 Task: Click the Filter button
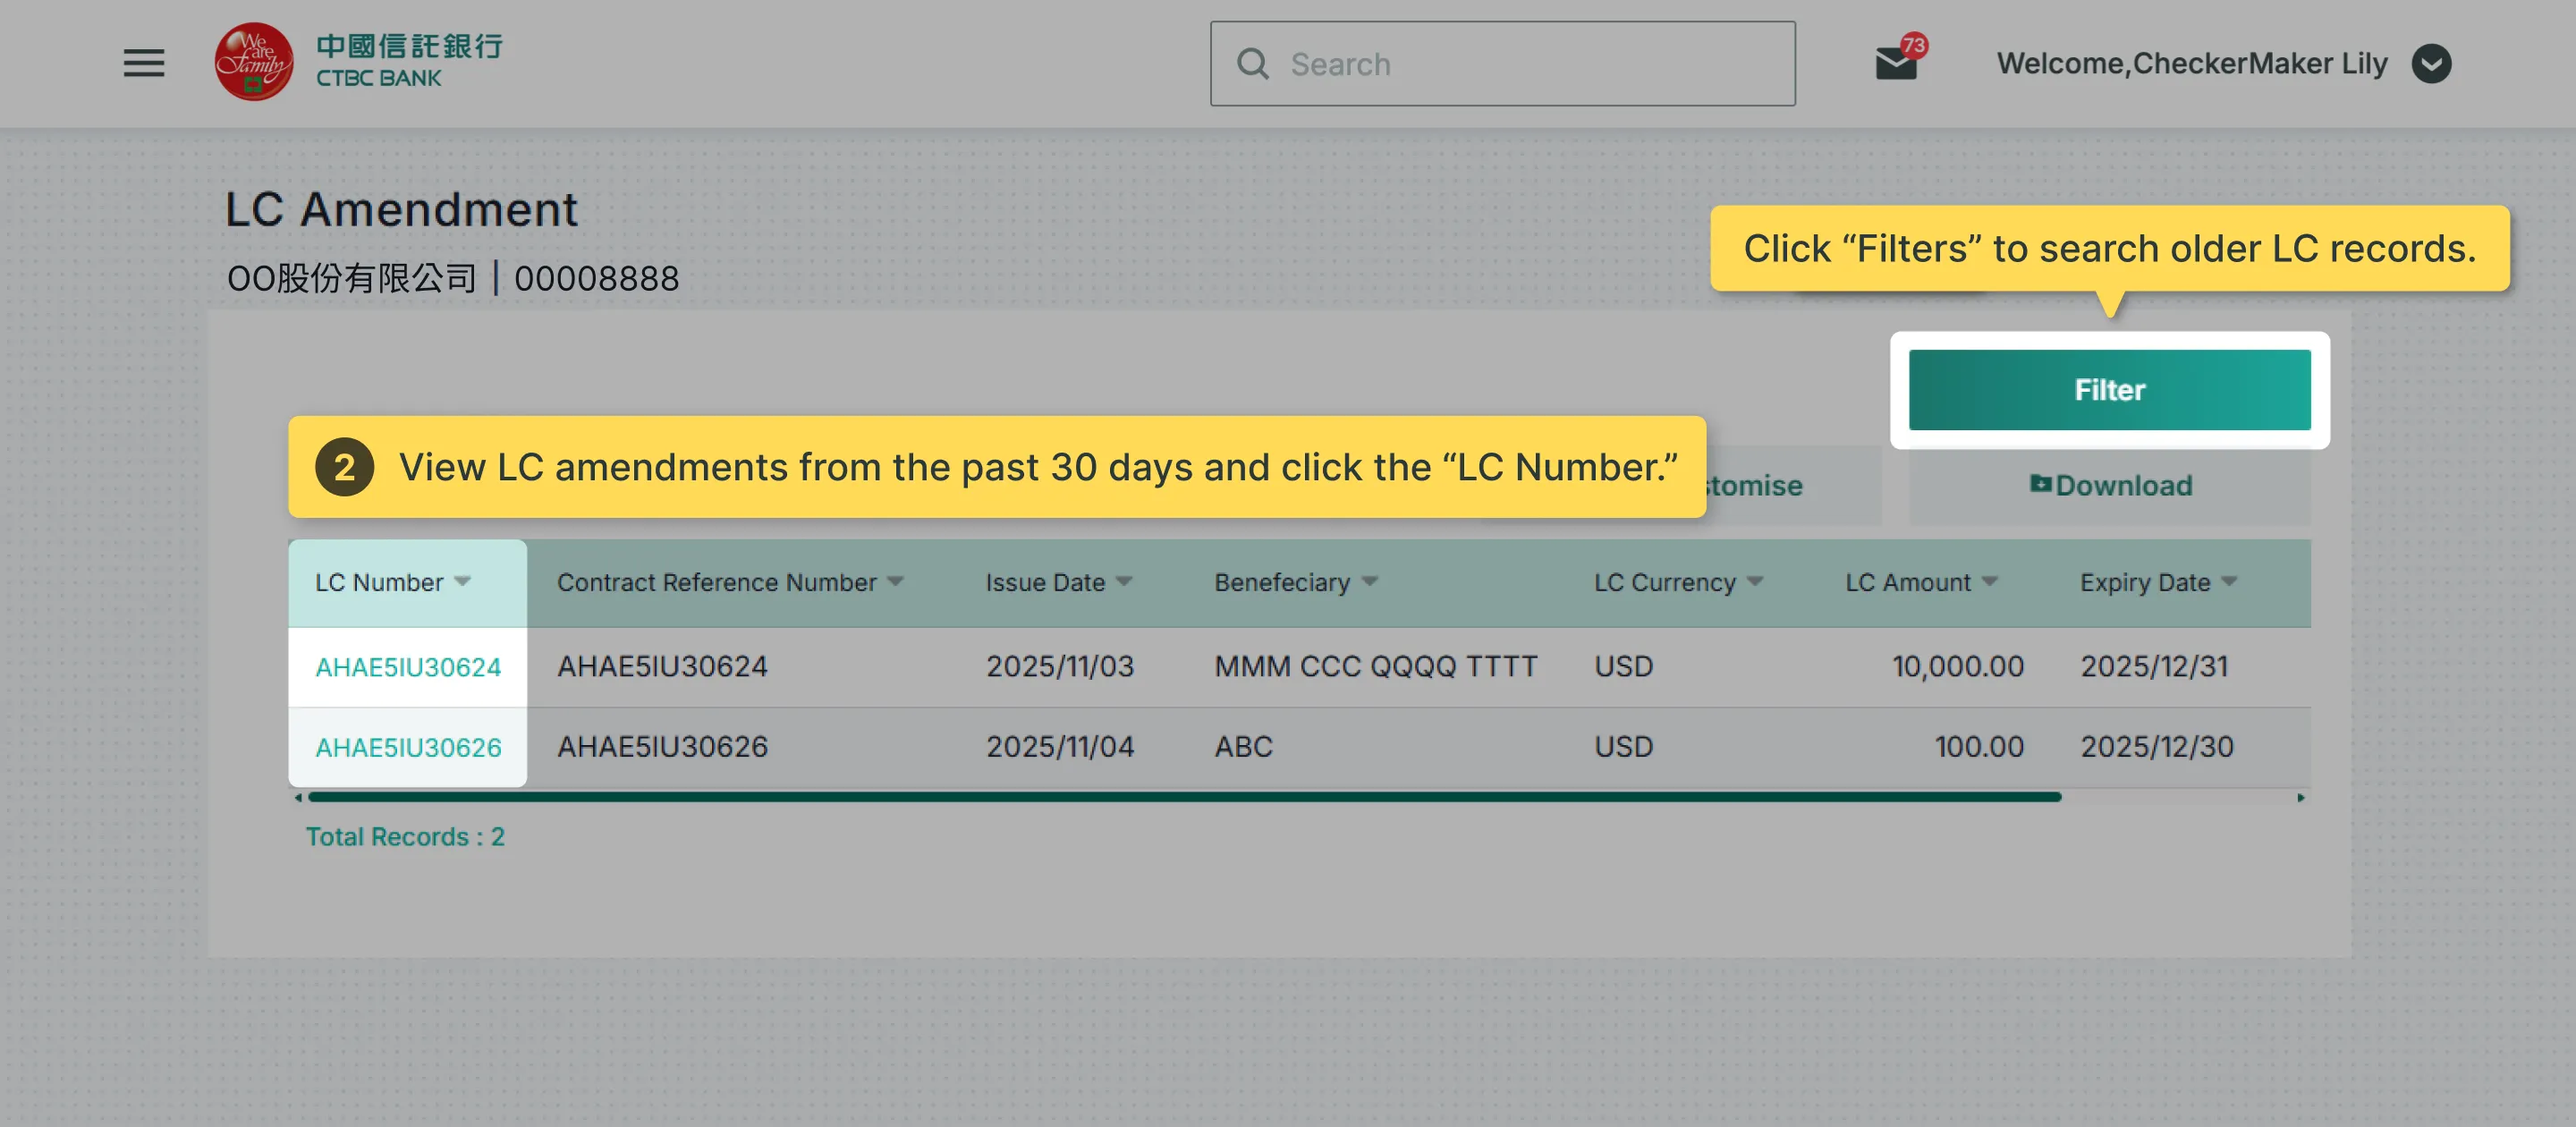tap(2109, 390)
